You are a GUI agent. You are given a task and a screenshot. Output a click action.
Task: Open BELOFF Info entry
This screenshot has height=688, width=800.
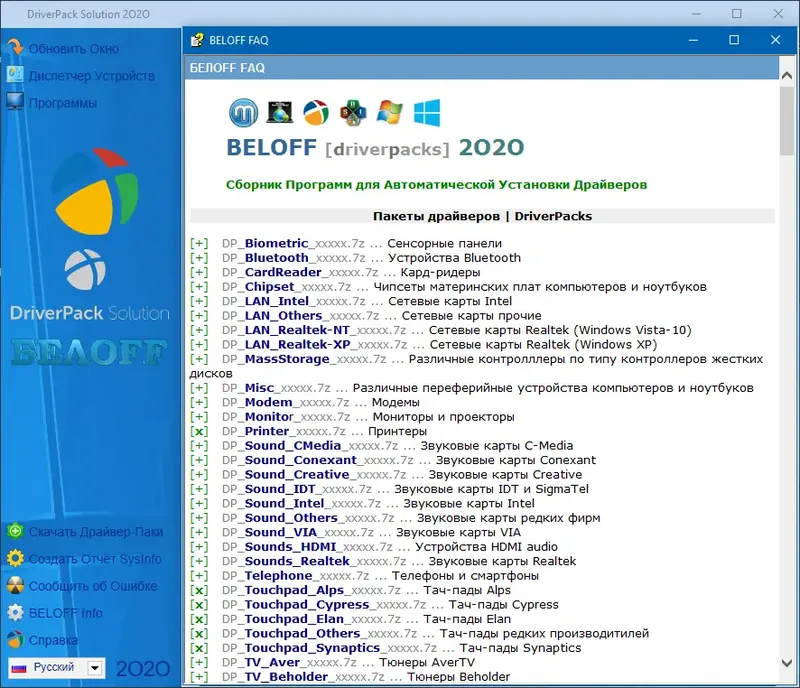(65, 613)
